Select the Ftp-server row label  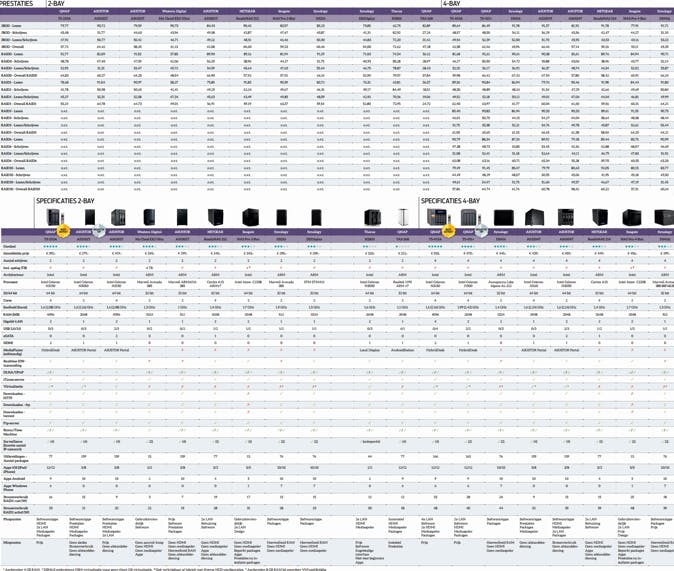click(12, 423)
